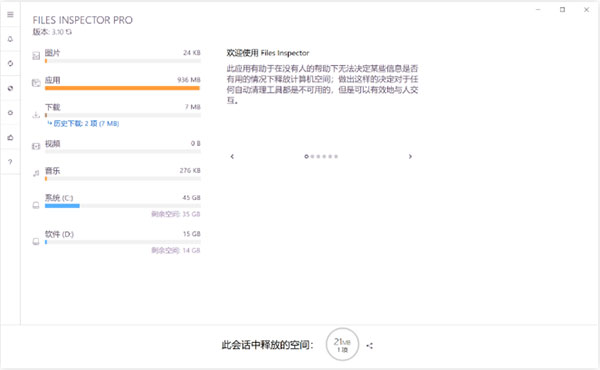Click 欢迎使用 Files Inspector heading
Viewport: 600px width, 370px height.
coord(268,53)
